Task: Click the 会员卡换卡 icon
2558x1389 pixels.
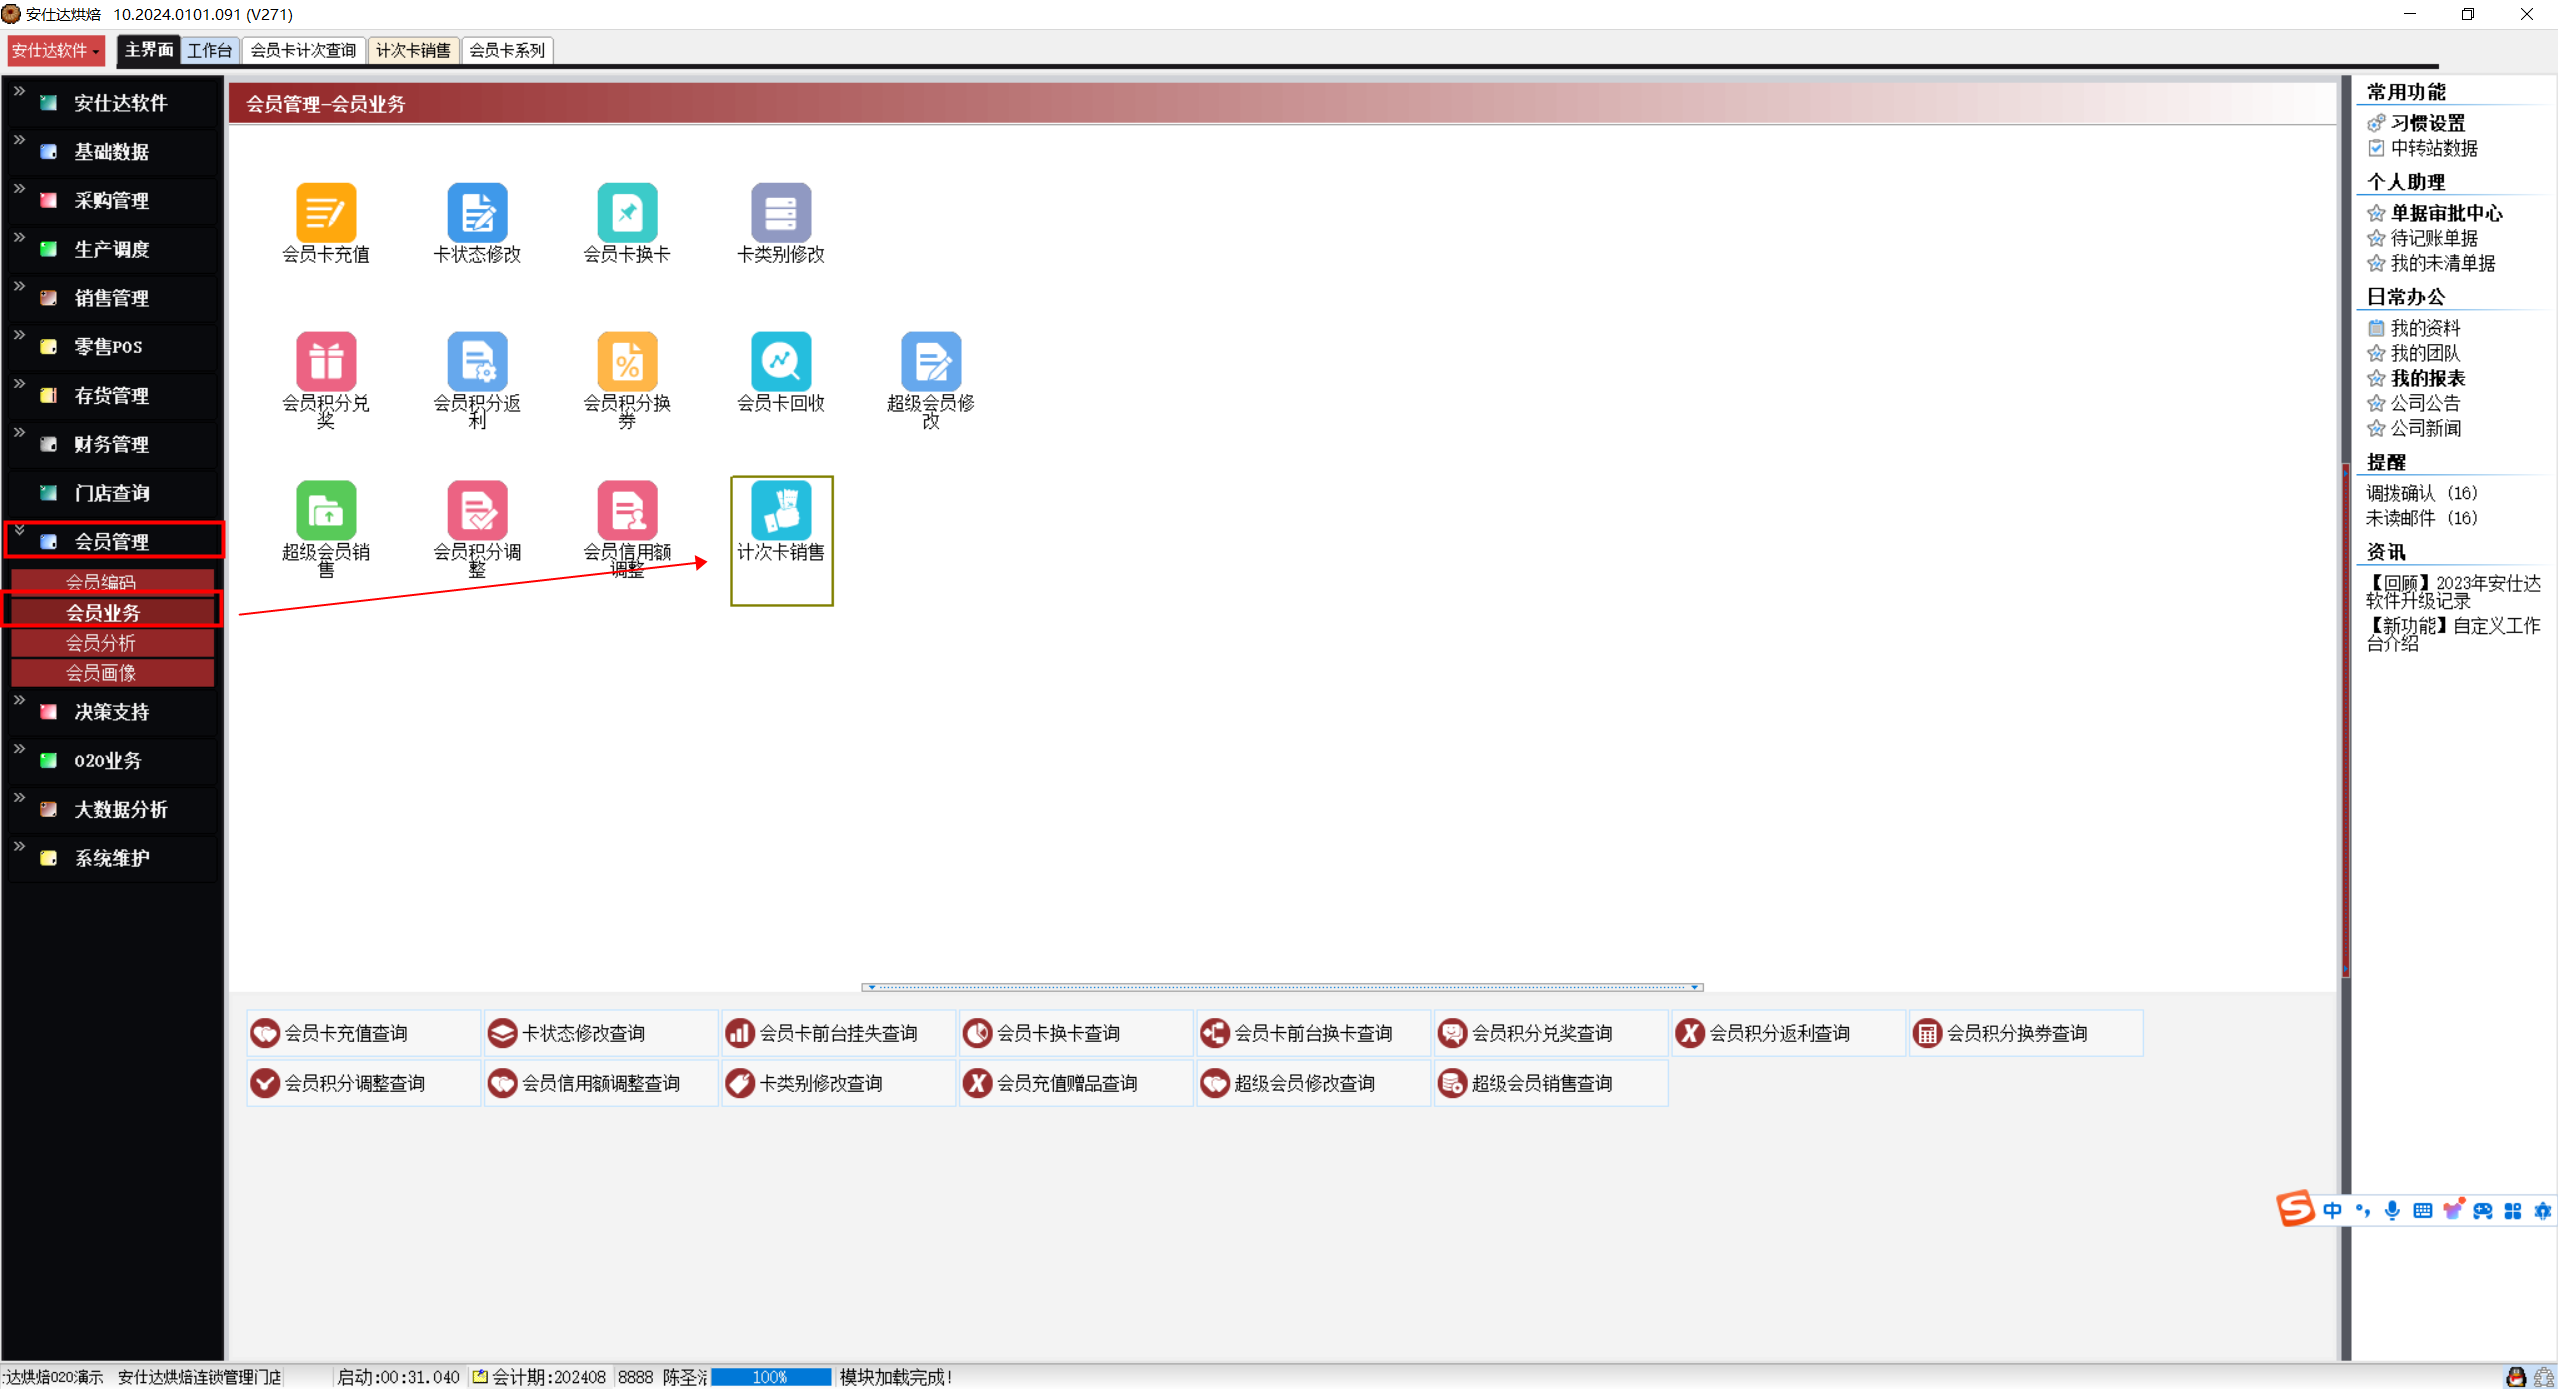Action: tap(627, 212)
